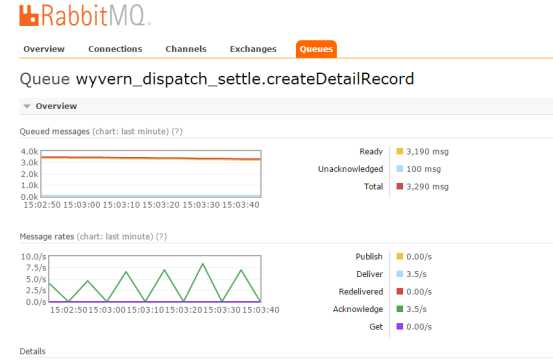Click the Redelivered '0.00/s' value

coord(419,292)
